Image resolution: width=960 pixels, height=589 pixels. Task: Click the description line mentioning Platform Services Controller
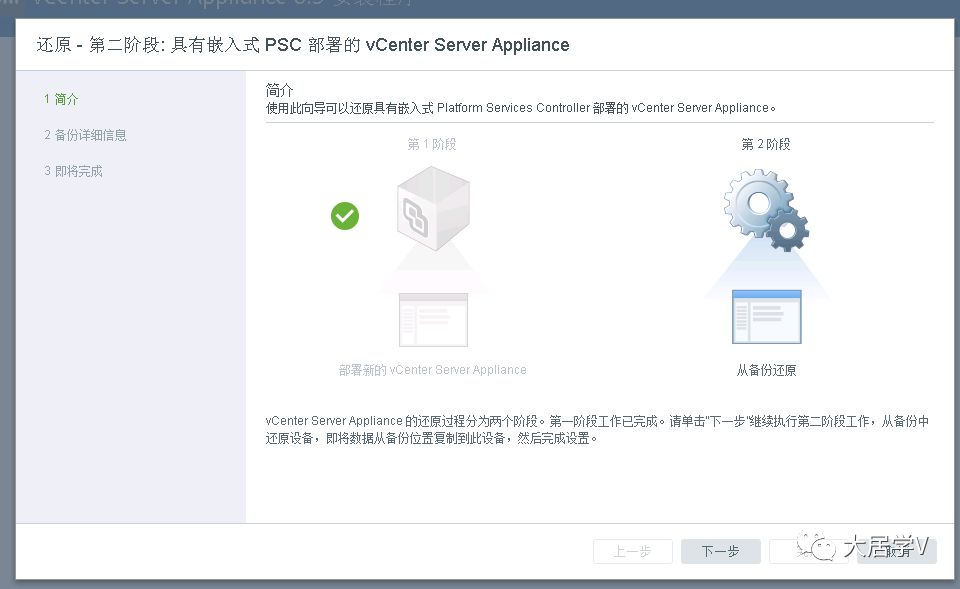tap(520, 108)
